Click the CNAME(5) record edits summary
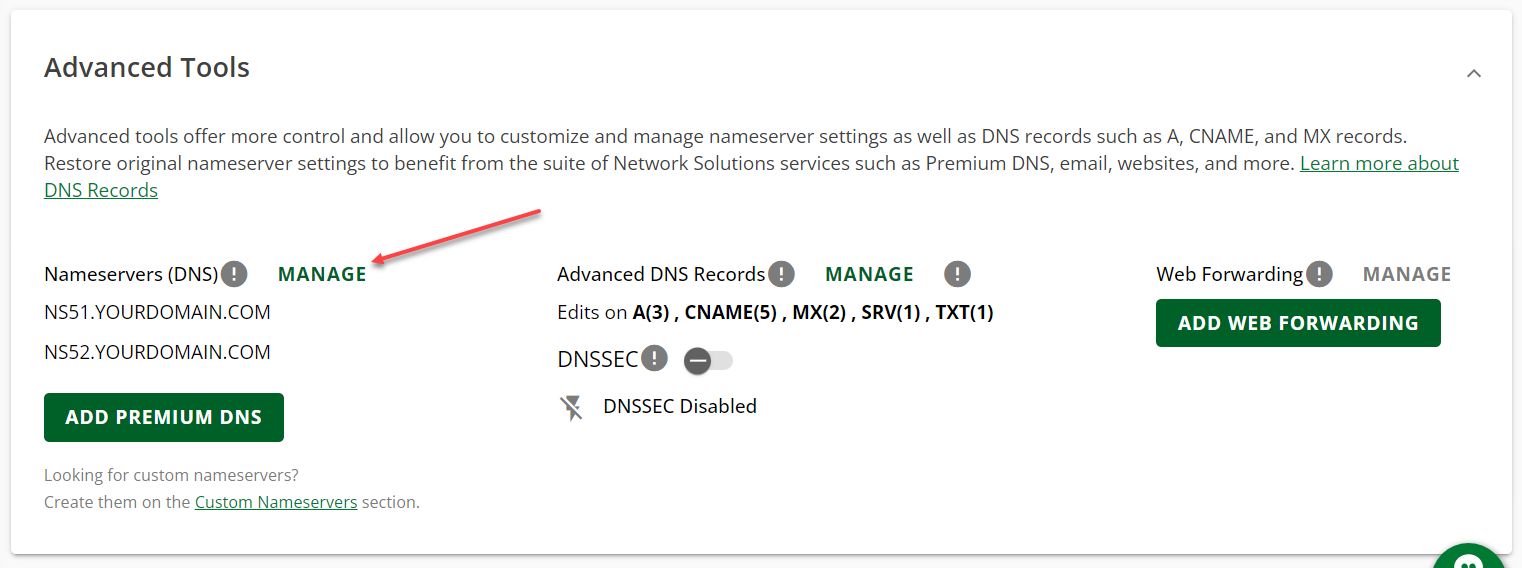 tap(730, 313)
